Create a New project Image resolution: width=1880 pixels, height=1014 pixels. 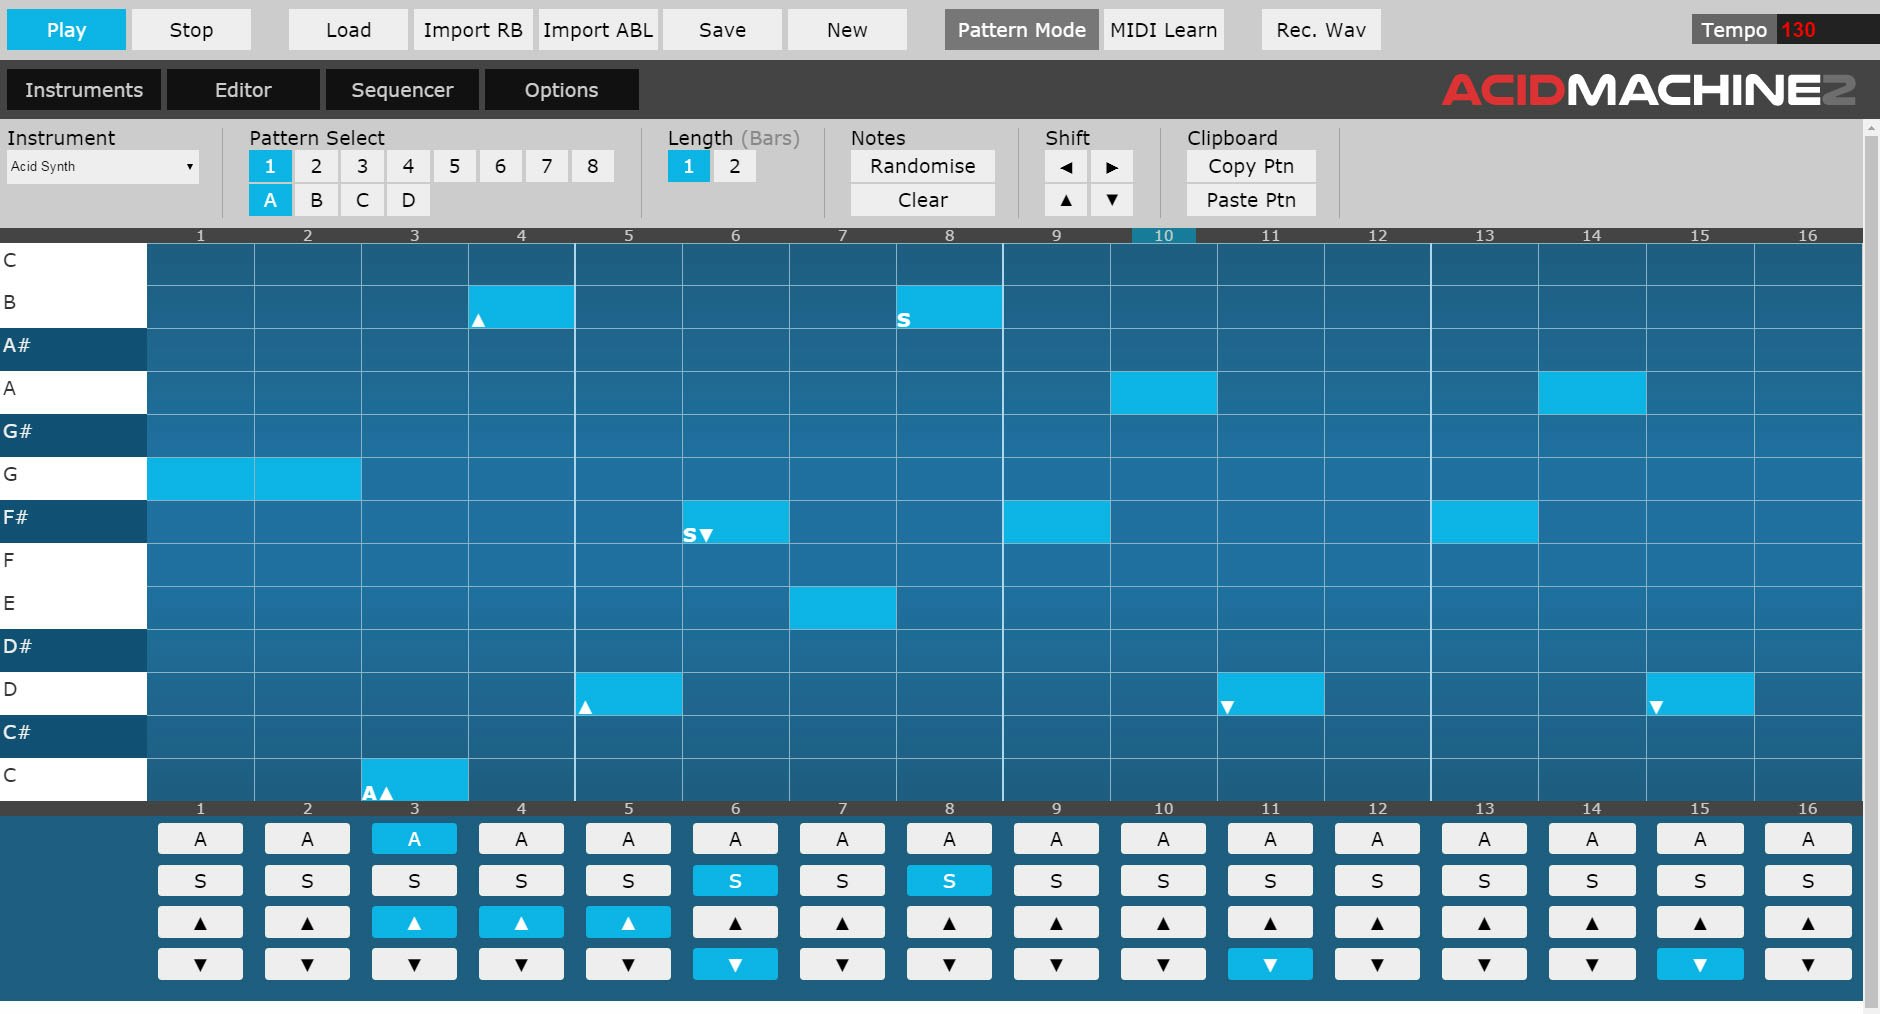coord(847,30)
